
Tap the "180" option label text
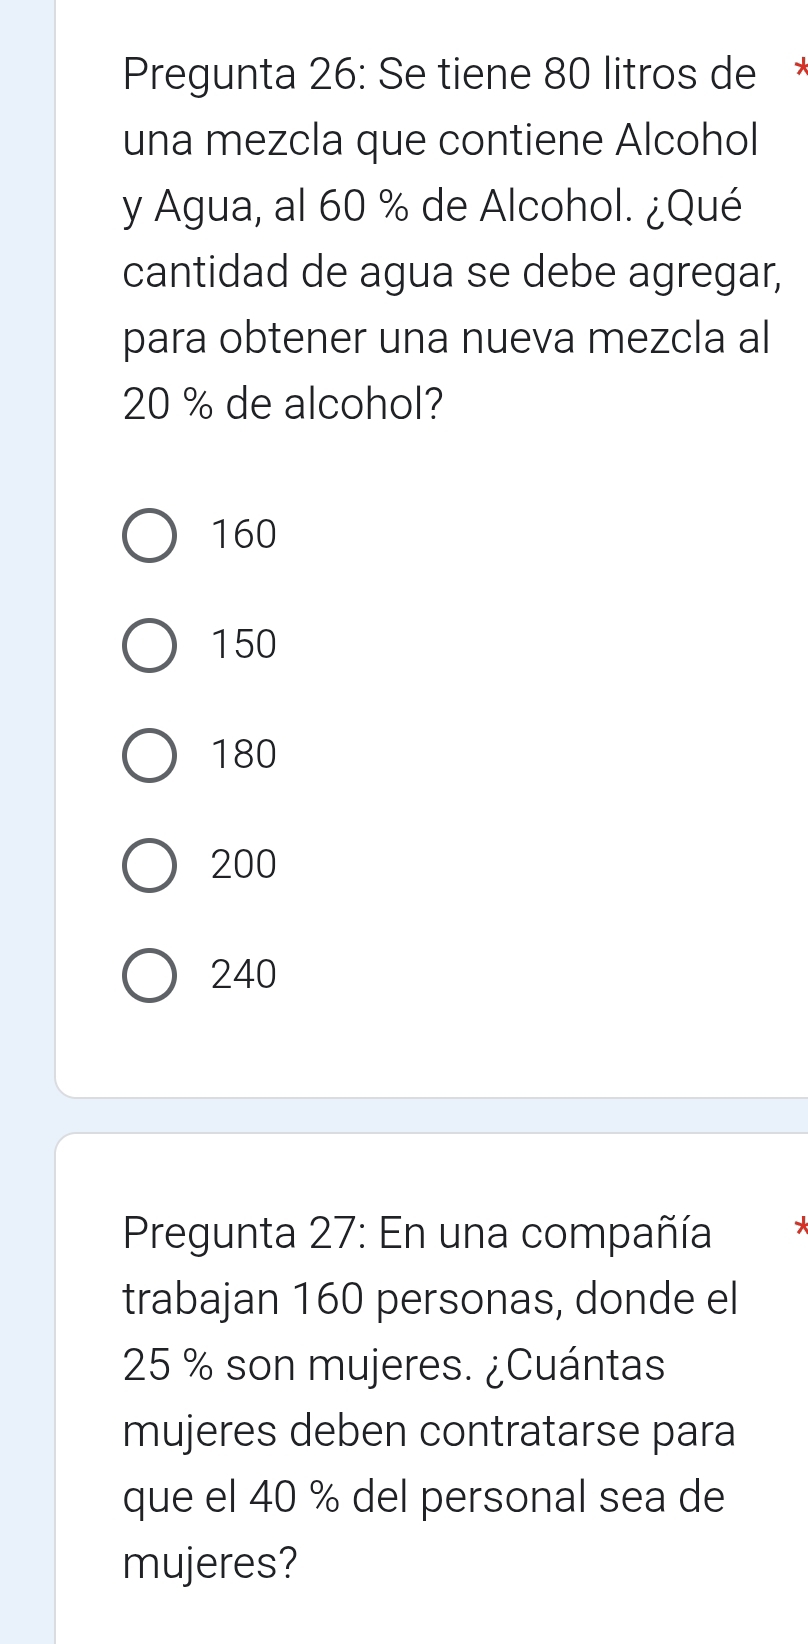click(x=244, y=755)
